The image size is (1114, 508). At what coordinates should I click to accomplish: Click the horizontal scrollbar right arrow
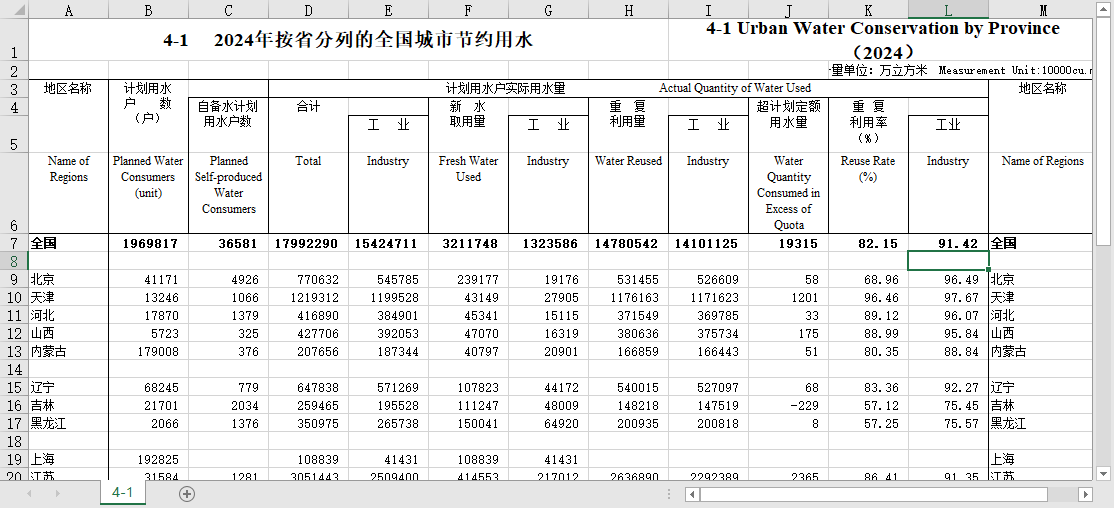tap(1087, 494)
